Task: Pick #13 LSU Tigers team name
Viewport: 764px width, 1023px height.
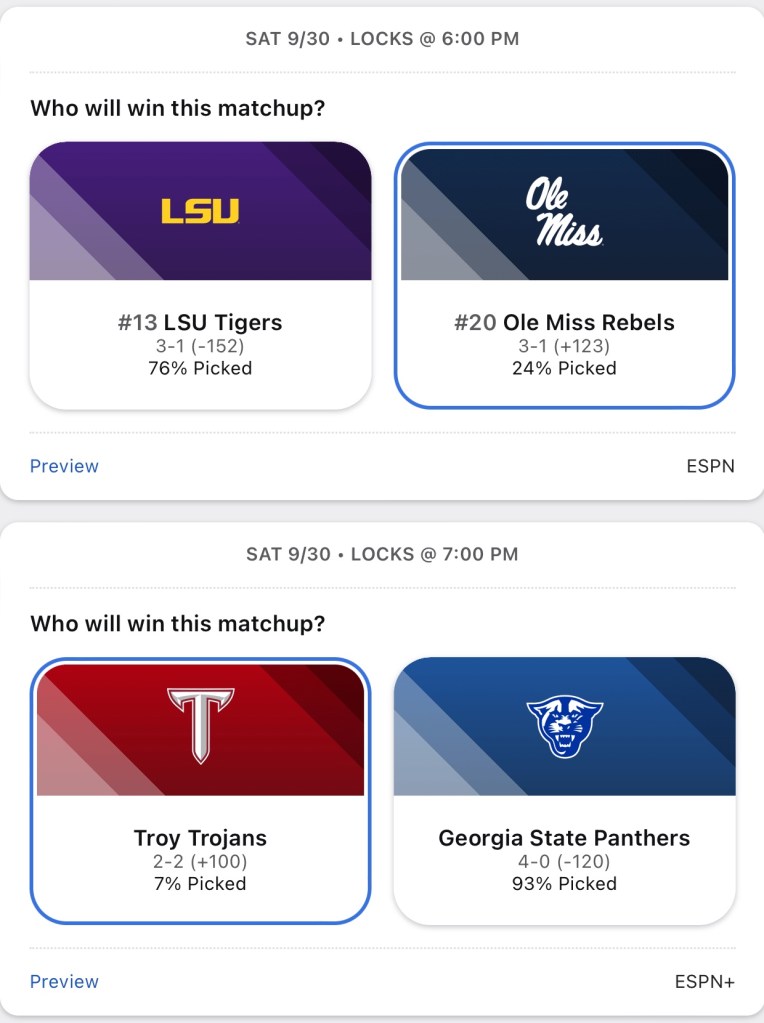Action: click(x=200, y=323)
